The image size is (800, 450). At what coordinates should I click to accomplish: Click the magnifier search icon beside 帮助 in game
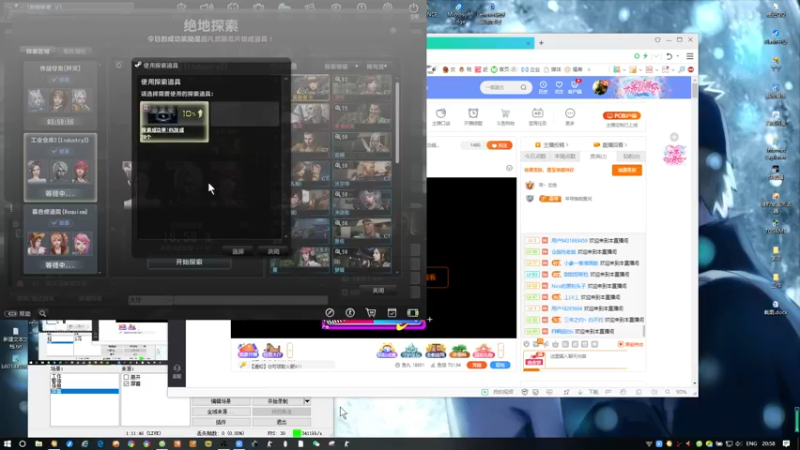tap(43, 313)
